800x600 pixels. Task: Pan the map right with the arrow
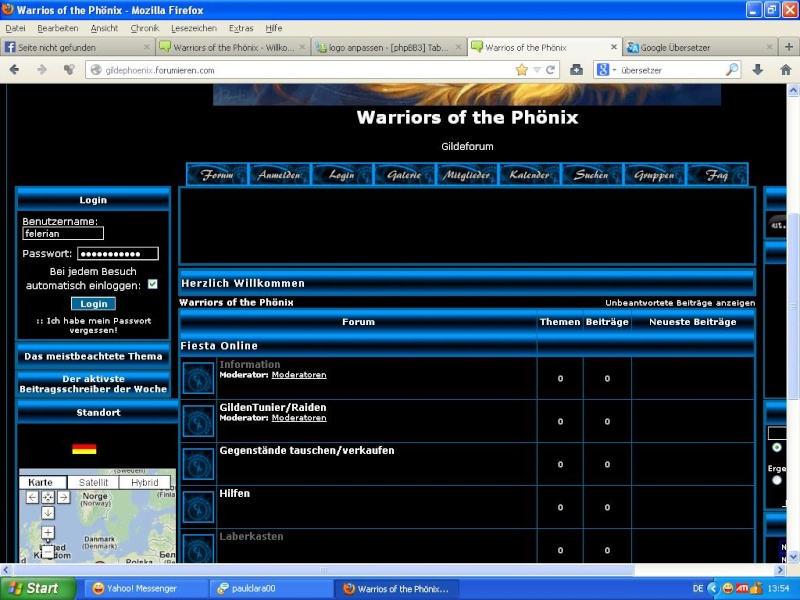click(63, 497)
